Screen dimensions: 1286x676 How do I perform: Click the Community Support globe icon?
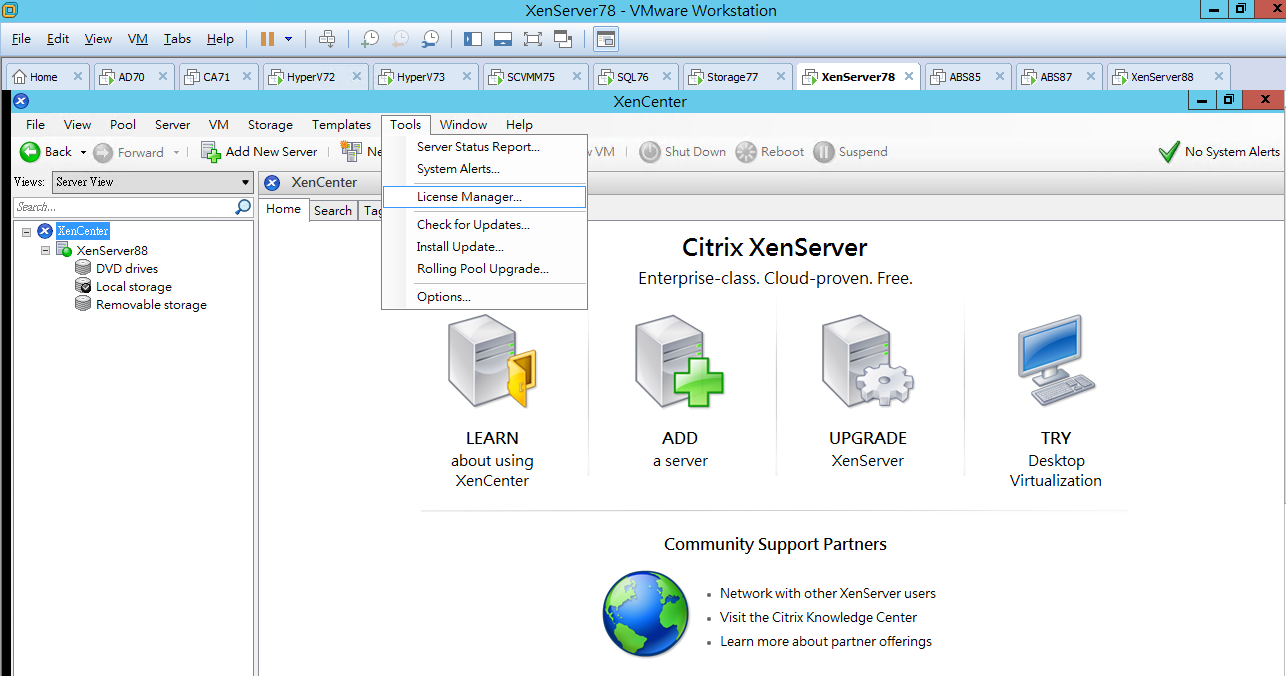[x=646, y=613]
